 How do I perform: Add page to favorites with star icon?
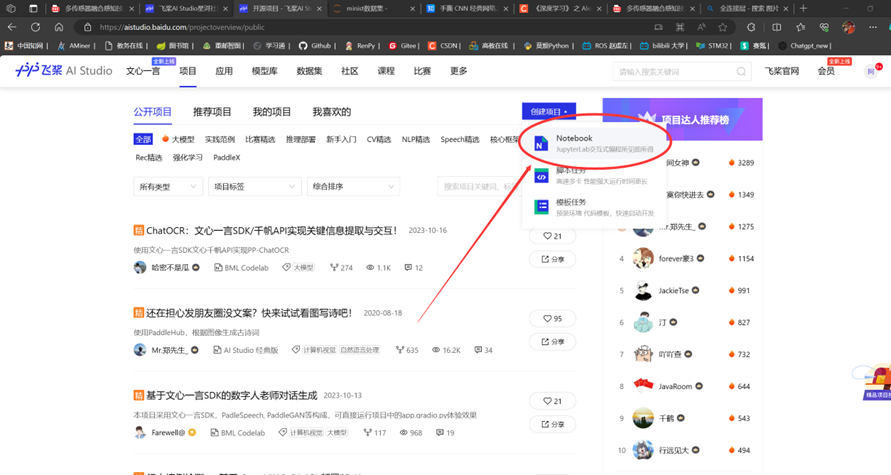(723, 27)
